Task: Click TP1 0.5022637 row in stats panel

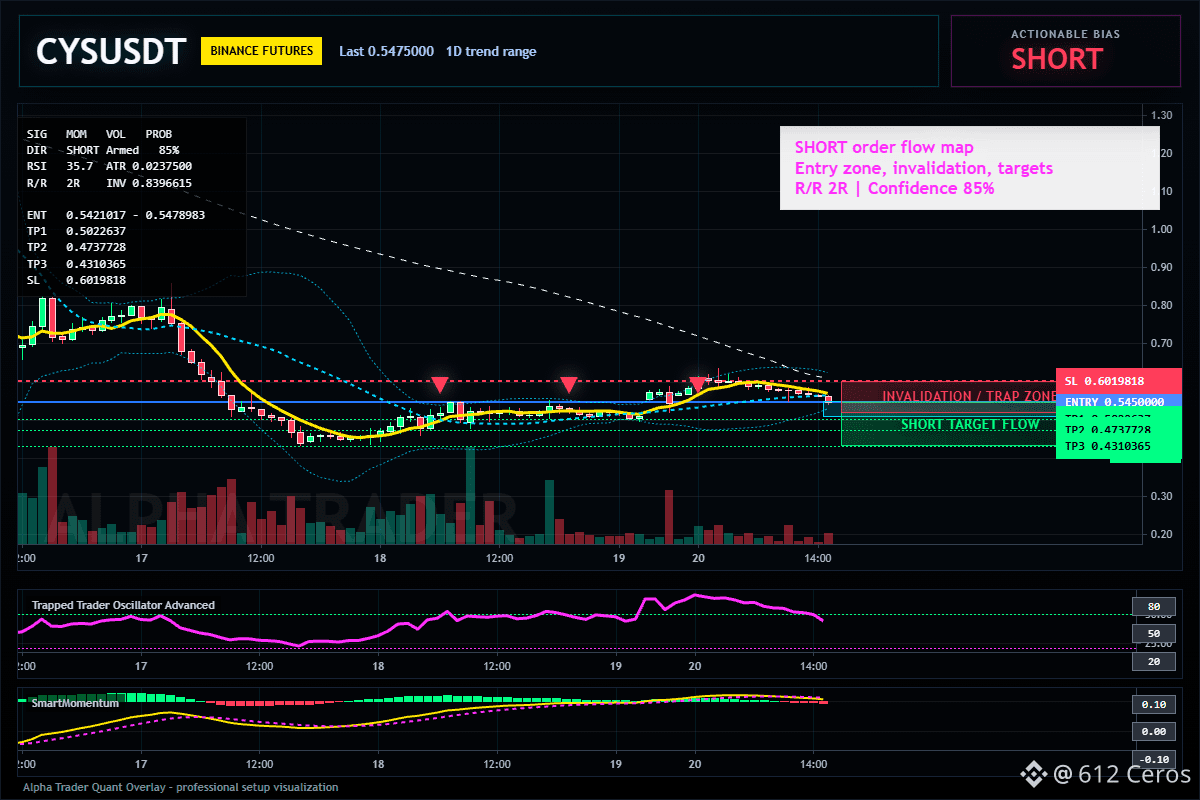Action: 76,231
